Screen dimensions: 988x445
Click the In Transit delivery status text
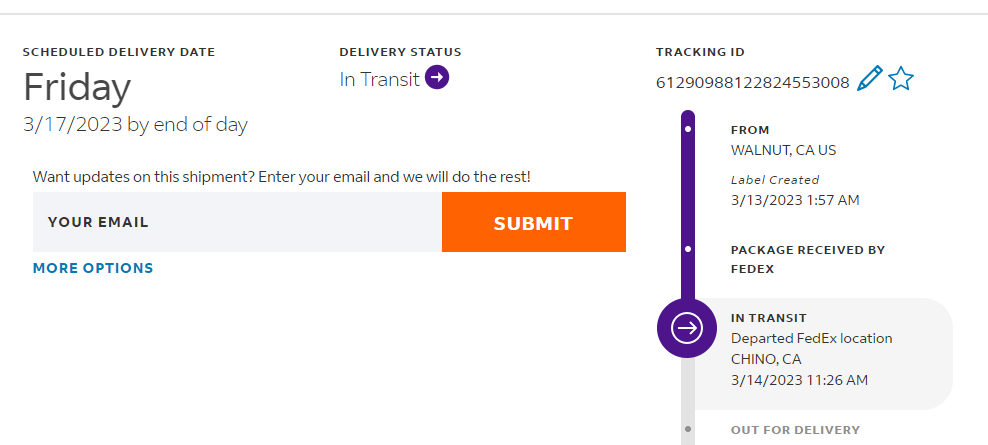point(379,80)
